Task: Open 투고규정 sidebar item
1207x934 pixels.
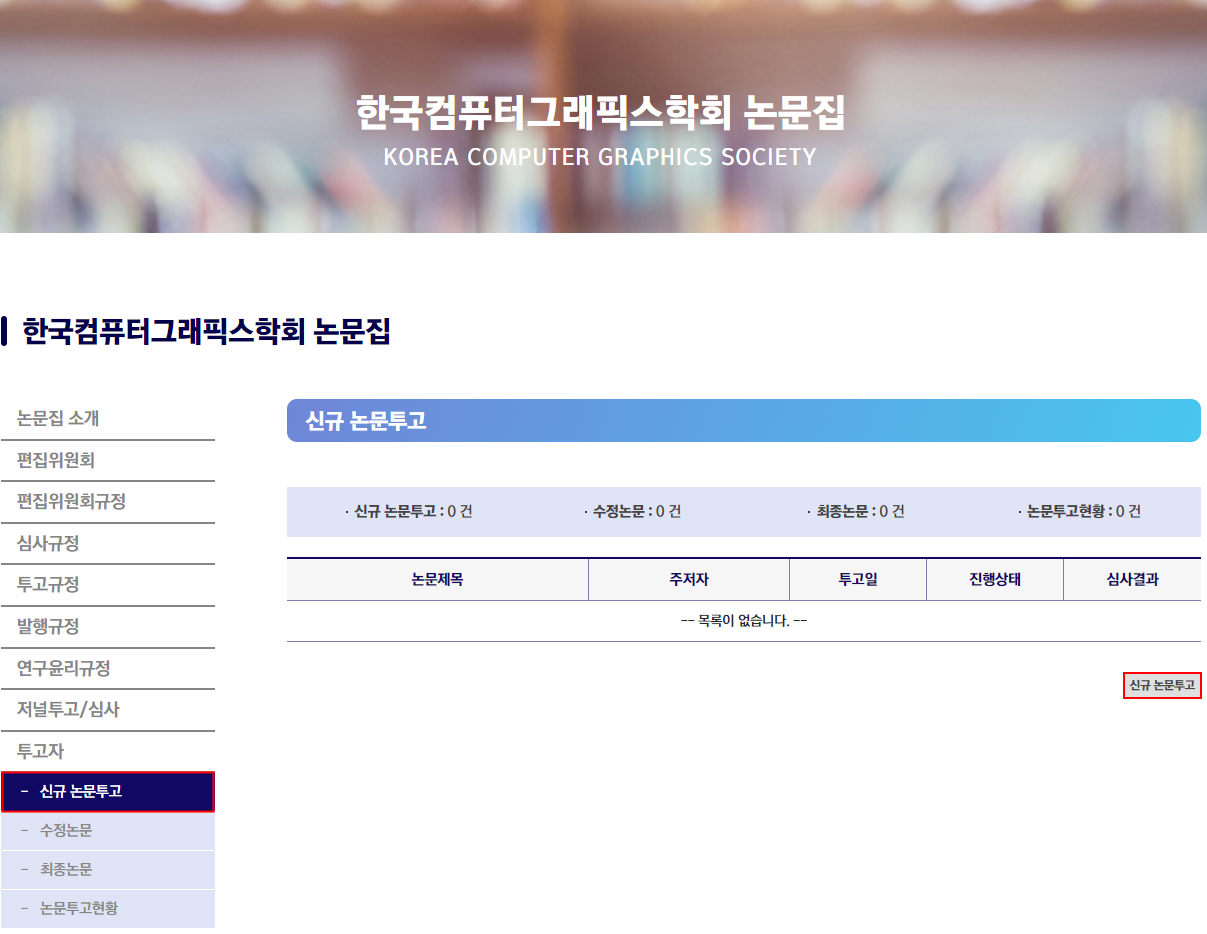Action: tap(107, 585)
